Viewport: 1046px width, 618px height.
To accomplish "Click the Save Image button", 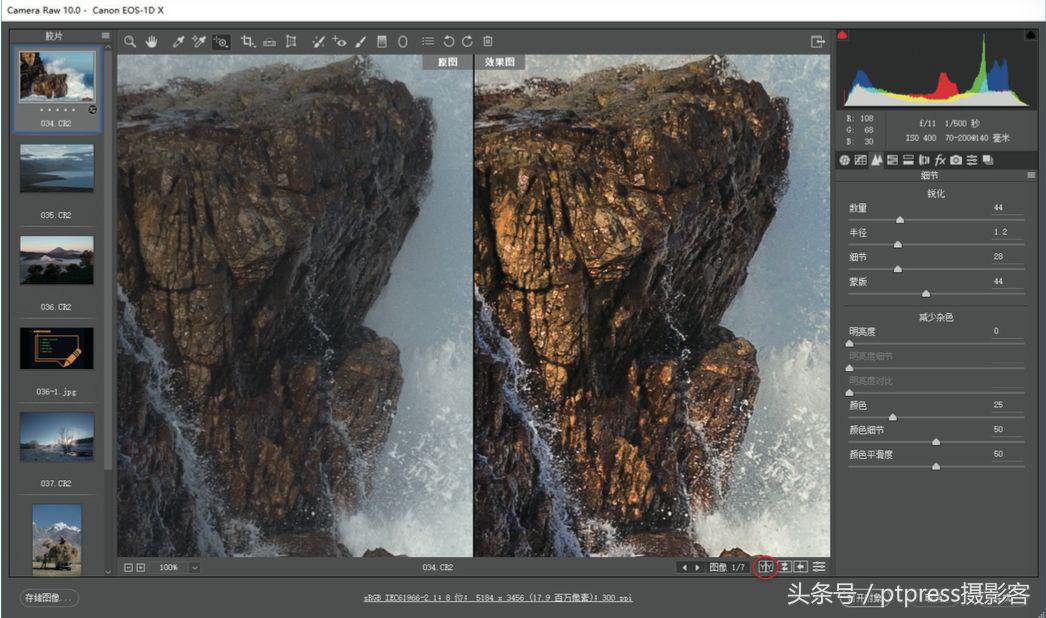I will [49, 598].
